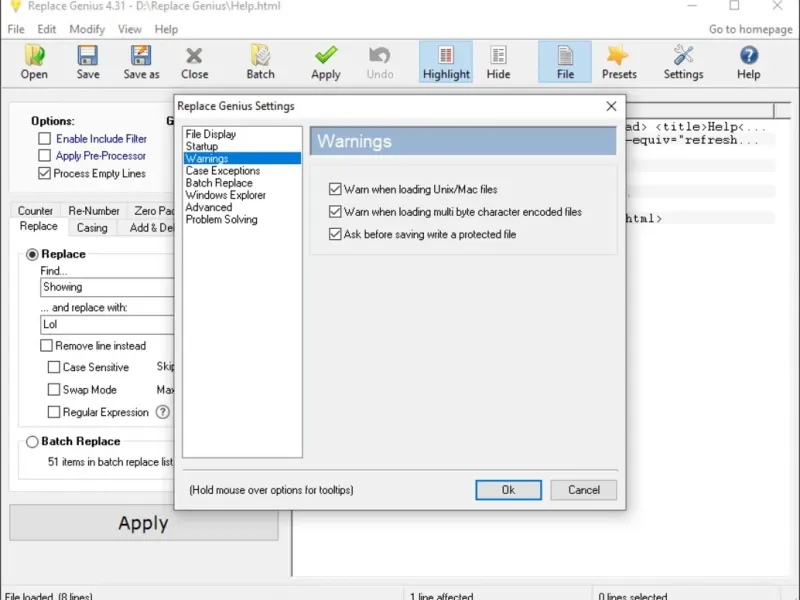Confirm settings with the Ok button

(508, 490)
